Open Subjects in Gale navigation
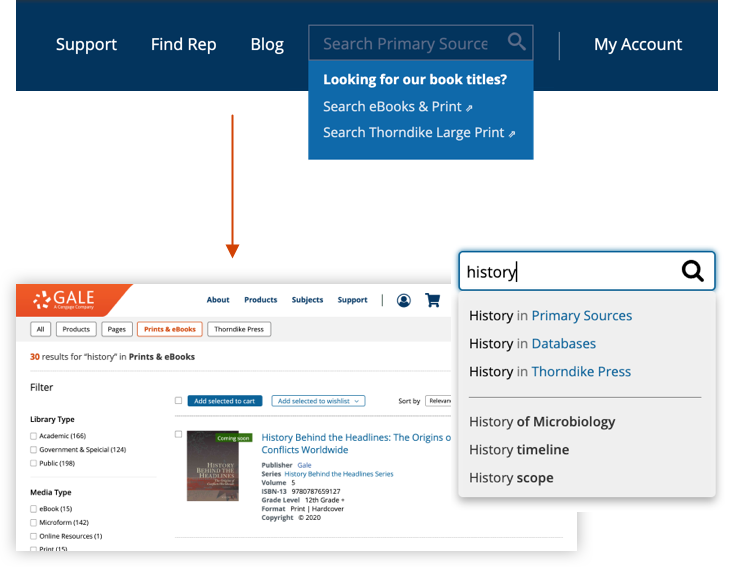The height and width of the screenshot is (567, 732). click(x=307, y=300)
